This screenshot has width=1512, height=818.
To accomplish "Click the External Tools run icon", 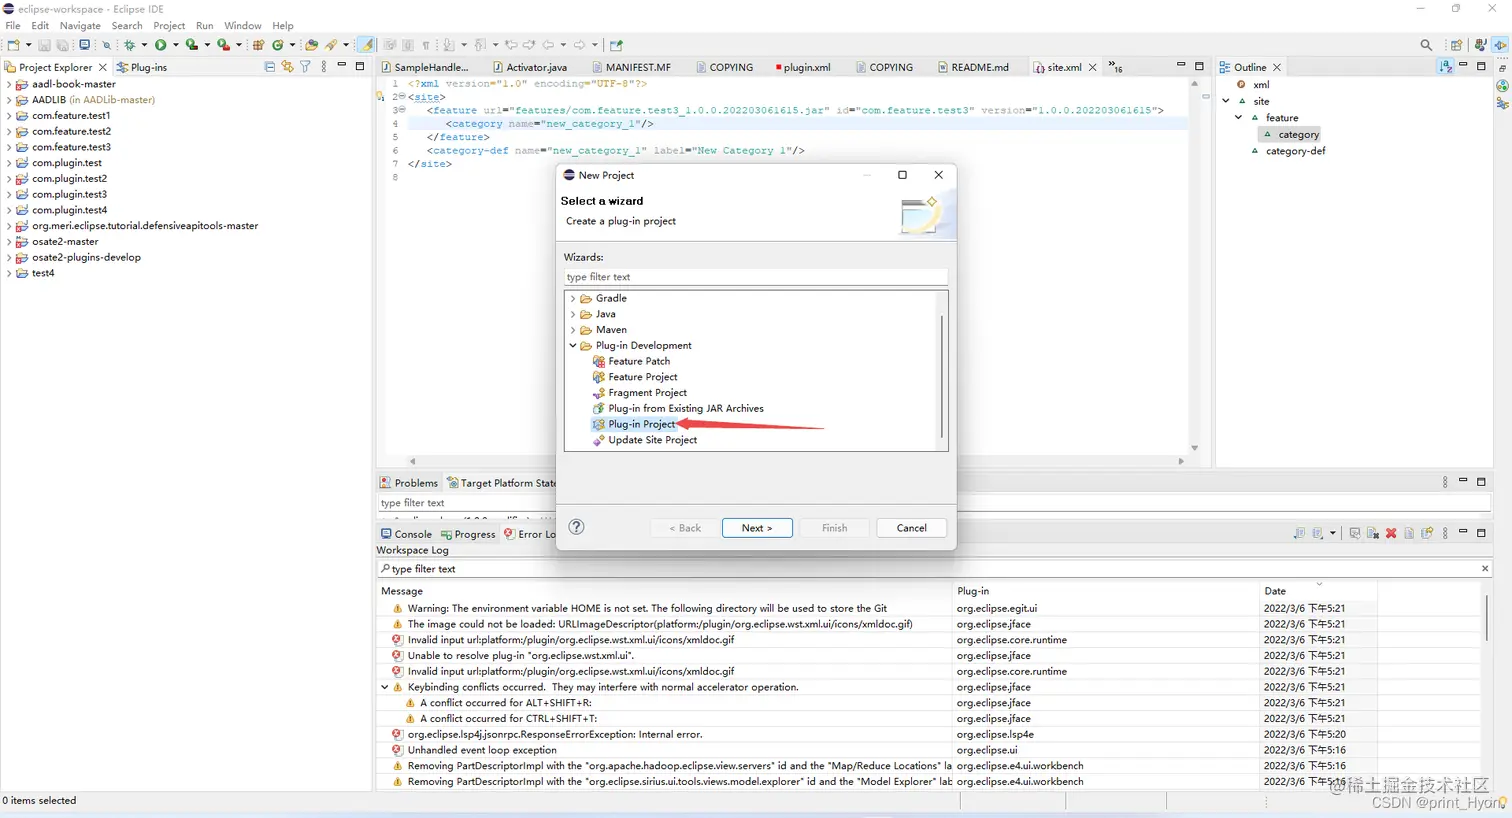I will click(223, 45).
